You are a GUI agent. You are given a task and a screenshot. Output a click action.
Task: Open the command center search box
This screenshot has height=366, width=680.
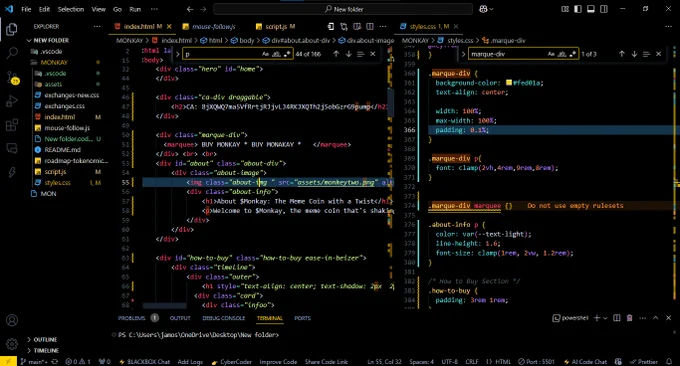click(343, 9)
